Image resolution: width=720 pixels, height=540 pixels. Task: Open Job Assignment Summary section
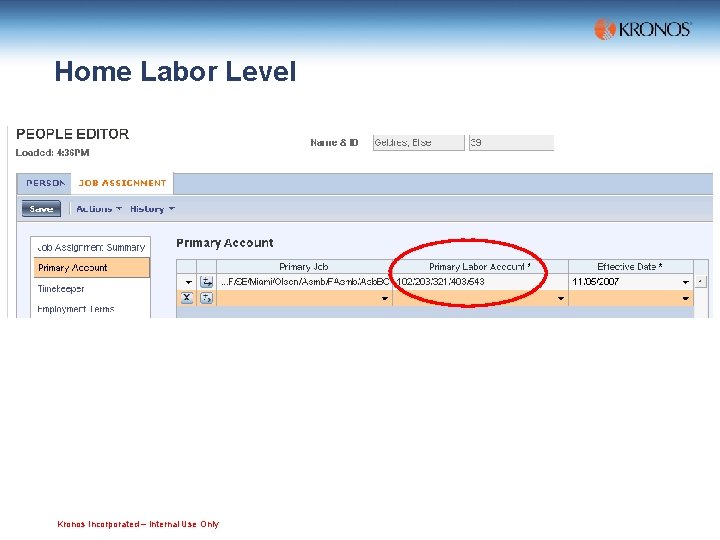pos(91,248)
